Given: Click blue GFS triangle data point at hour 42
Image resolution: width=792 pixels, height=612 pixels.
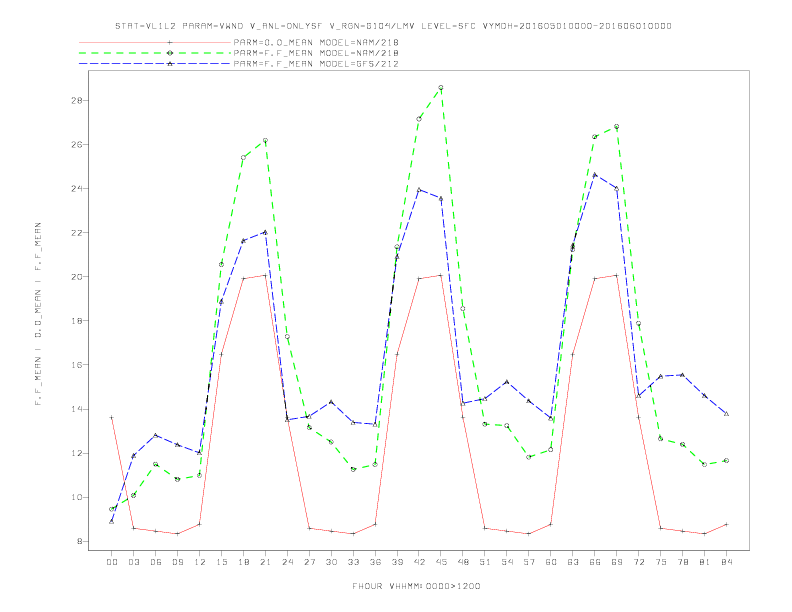Looking at the screenshot, I should (419, 189).
